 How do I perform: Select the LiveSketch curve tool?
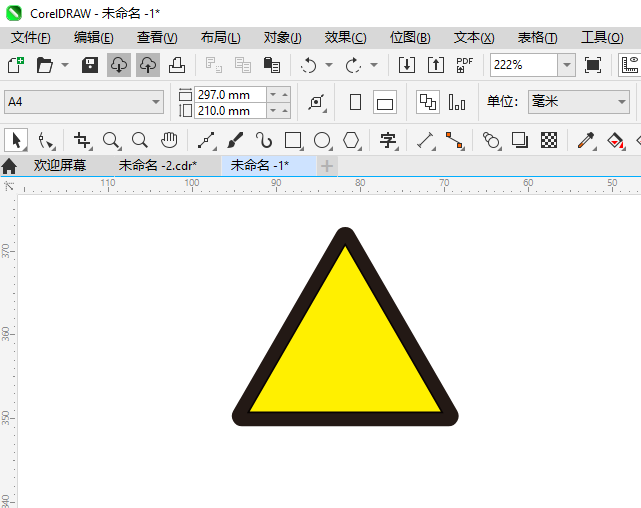coord(264,141)
